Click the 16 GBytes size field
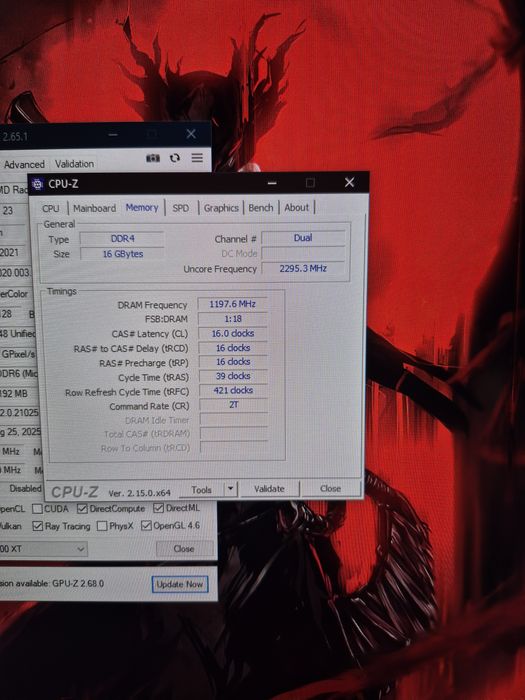The height and width of the screenshot is (700, 525). point(122,254)
